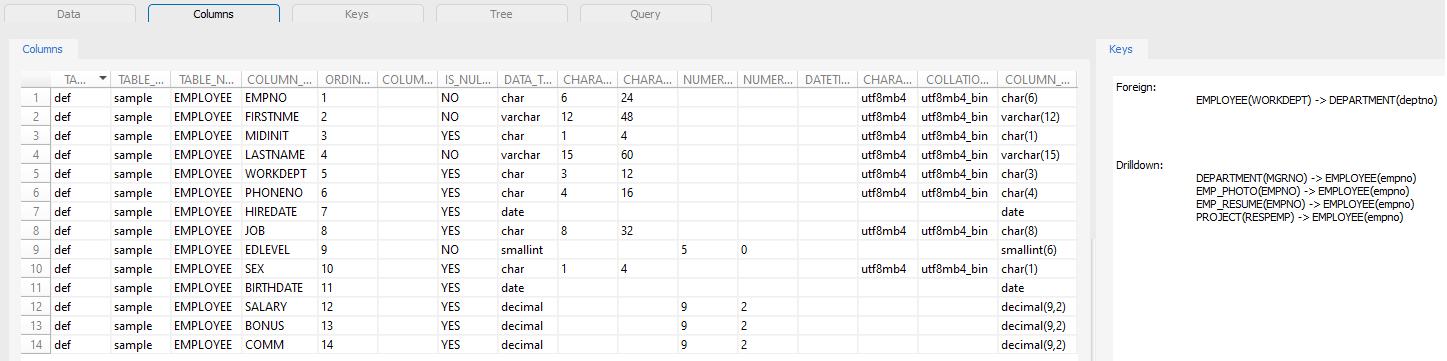
Task: Click the SALARY cell
Action: (279, 307)
